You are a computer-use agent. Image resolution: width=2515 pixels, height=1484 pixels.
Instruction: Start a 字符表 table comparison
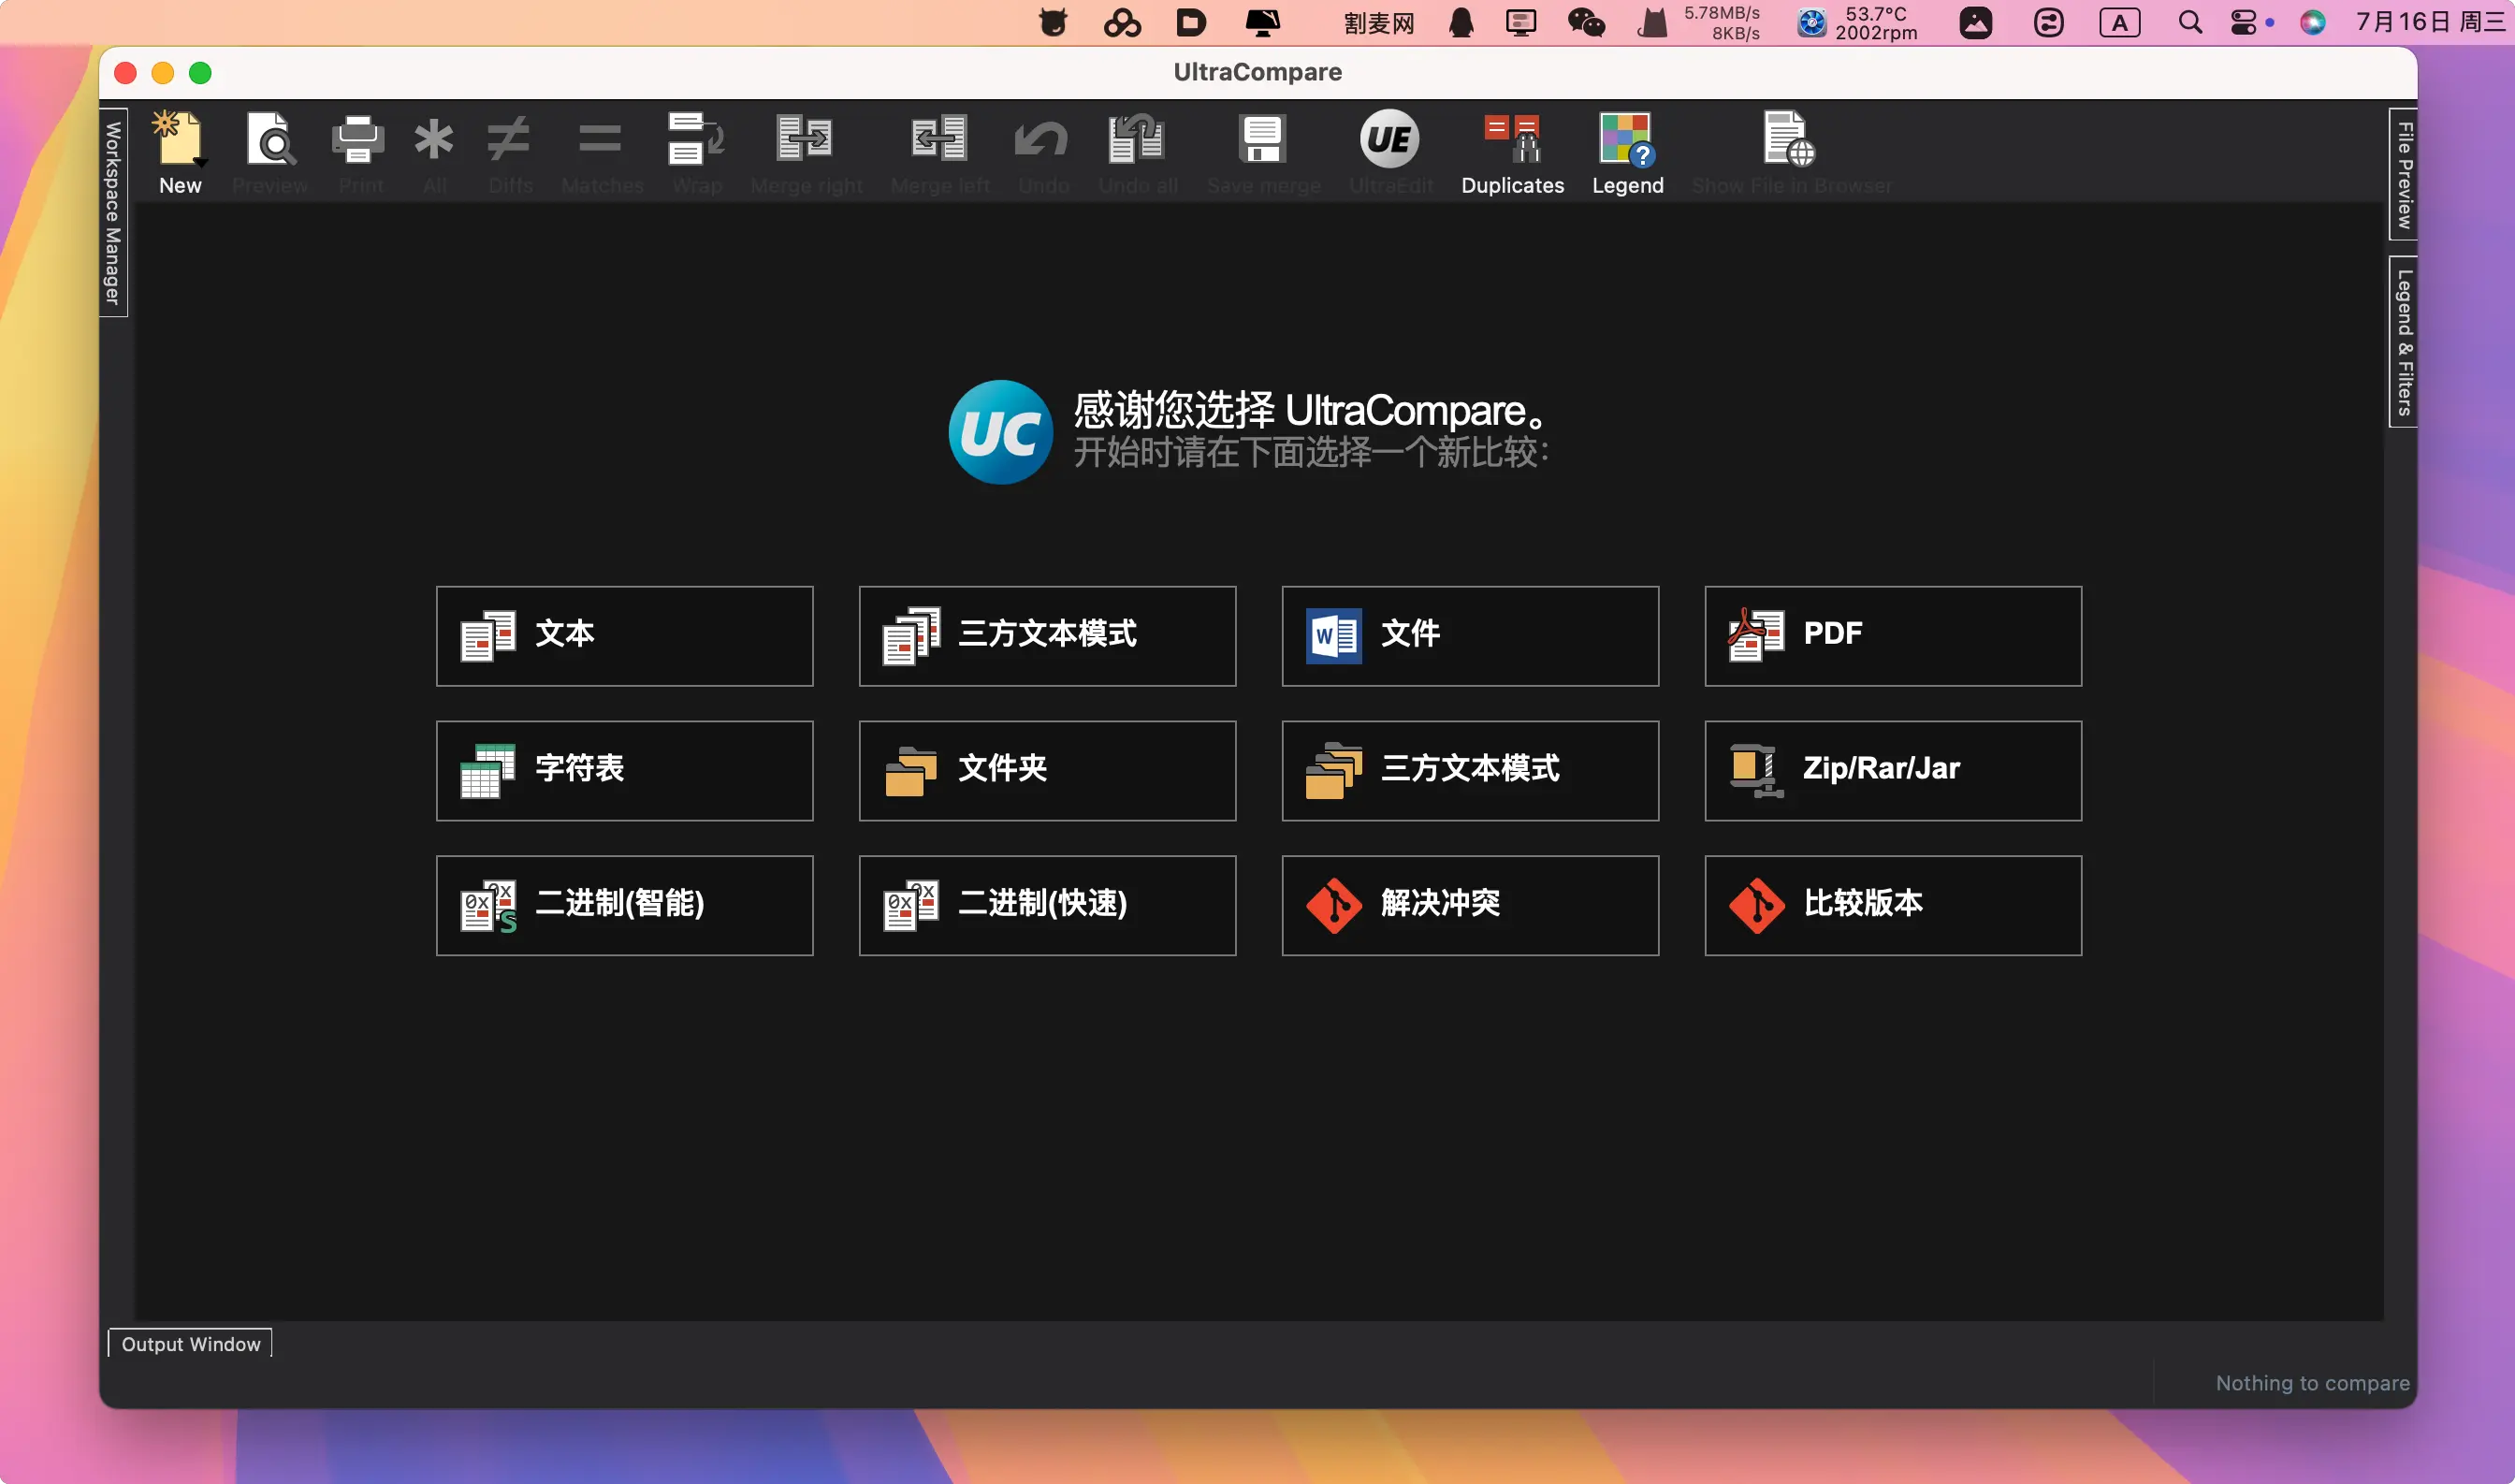tap(624, 771)
